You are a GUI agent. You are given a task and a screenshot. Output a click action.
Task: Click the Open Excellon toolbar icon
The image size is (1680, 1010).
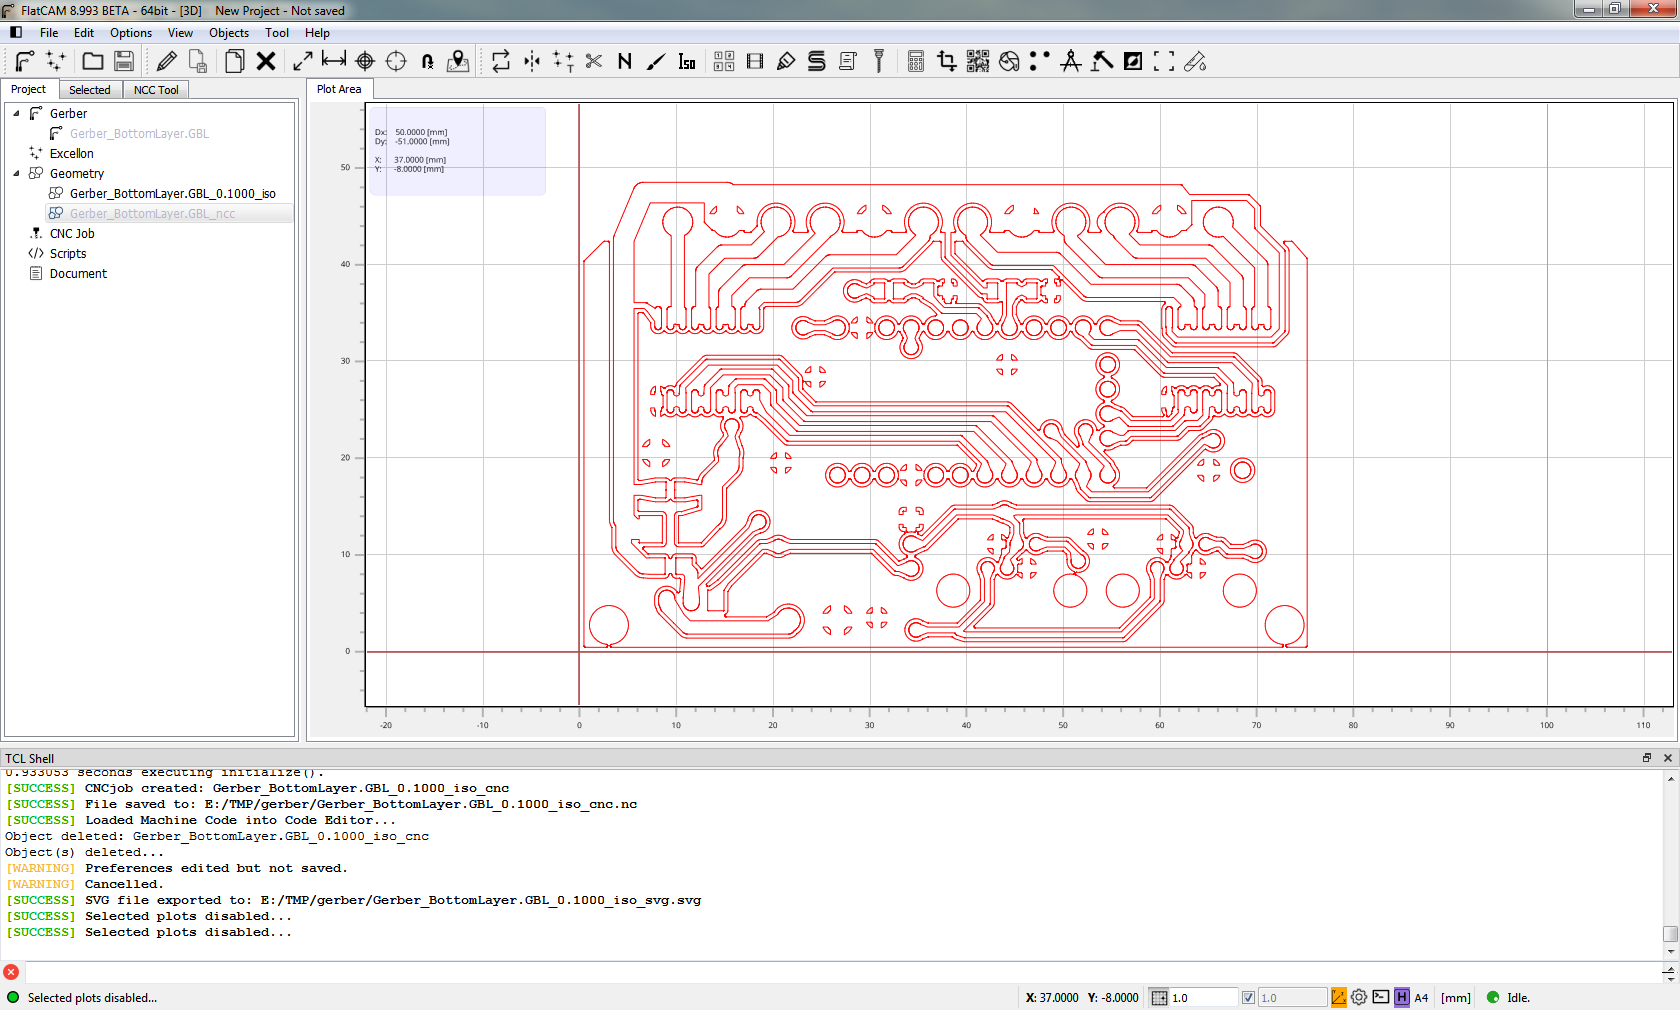point(56,61)
